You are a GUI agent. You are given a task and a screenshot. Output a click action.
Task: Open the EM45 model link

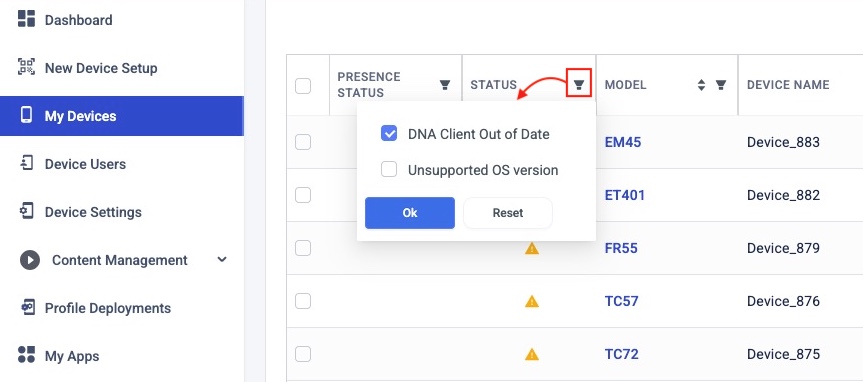622,142
